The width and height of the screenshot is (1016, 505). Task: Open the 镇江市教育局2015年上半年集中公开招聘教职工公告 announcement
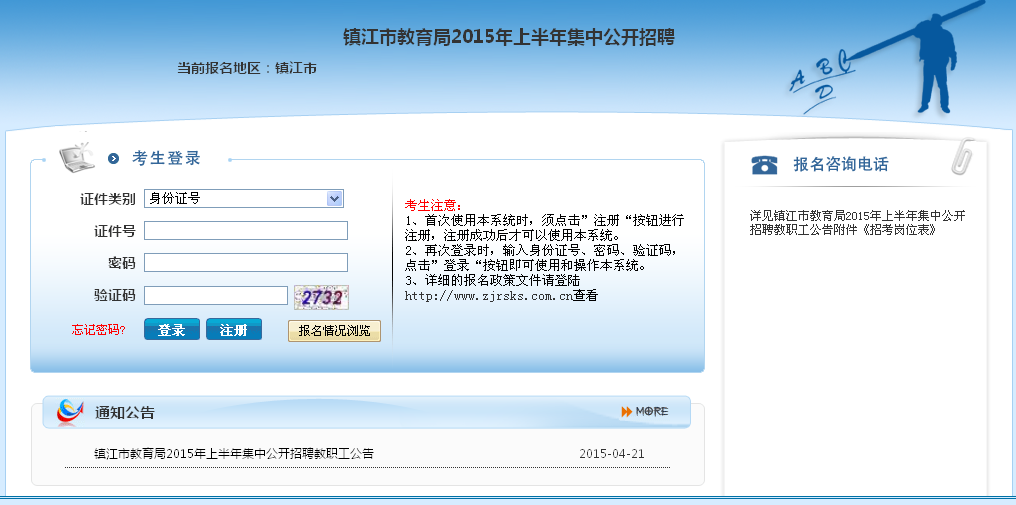point(234,453)
